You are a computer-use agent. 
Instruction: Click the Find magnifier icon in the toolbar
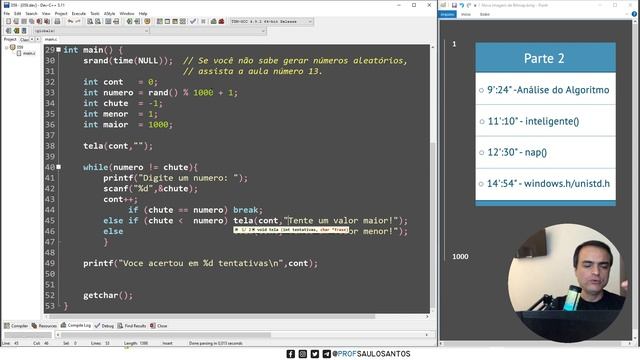pyautogui.click(x=90, y=21)
